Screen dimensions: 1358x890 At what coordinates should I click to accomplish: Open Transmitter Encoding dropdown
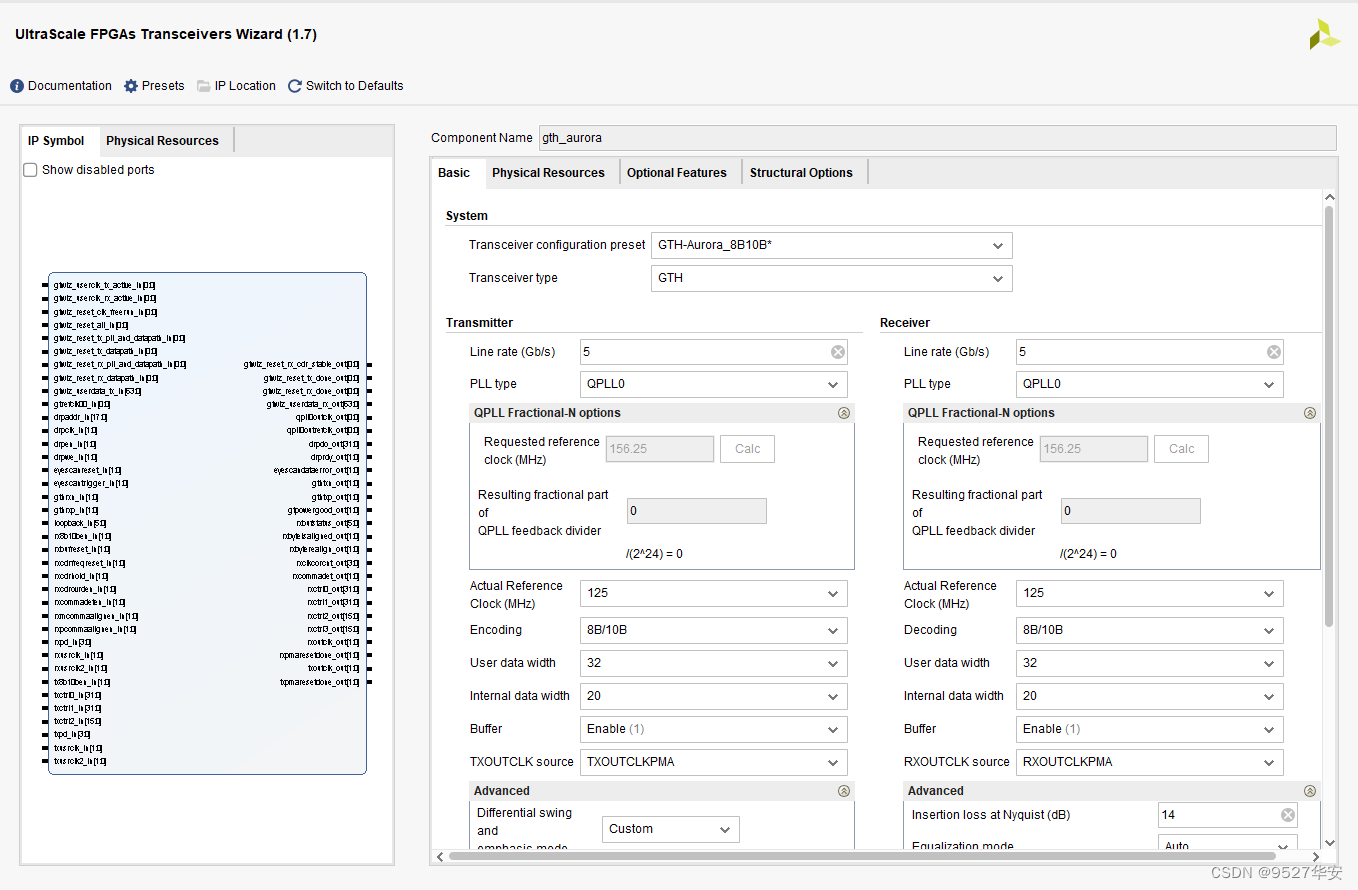[714, 630]
